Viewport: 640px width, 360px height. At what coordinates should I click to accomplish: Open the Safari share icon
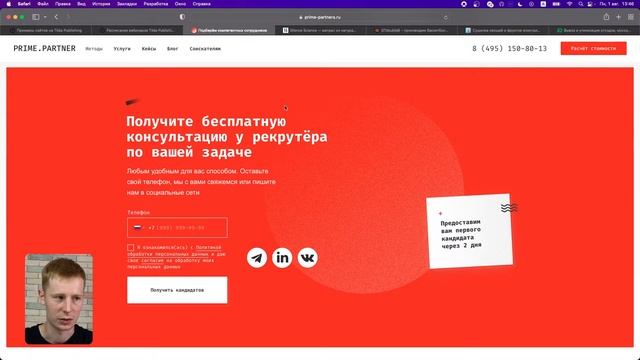(x=606, y=17)
